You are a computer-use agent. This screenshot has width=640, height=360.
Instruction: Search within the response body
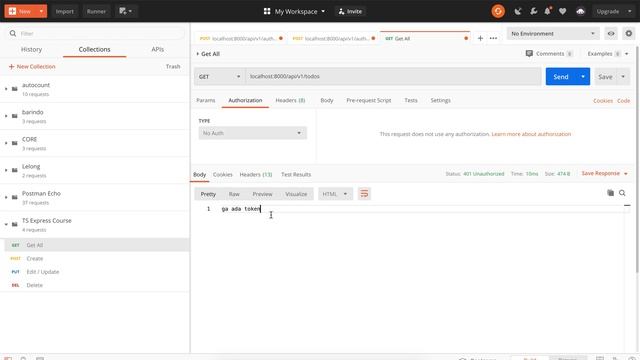[622, 193]
